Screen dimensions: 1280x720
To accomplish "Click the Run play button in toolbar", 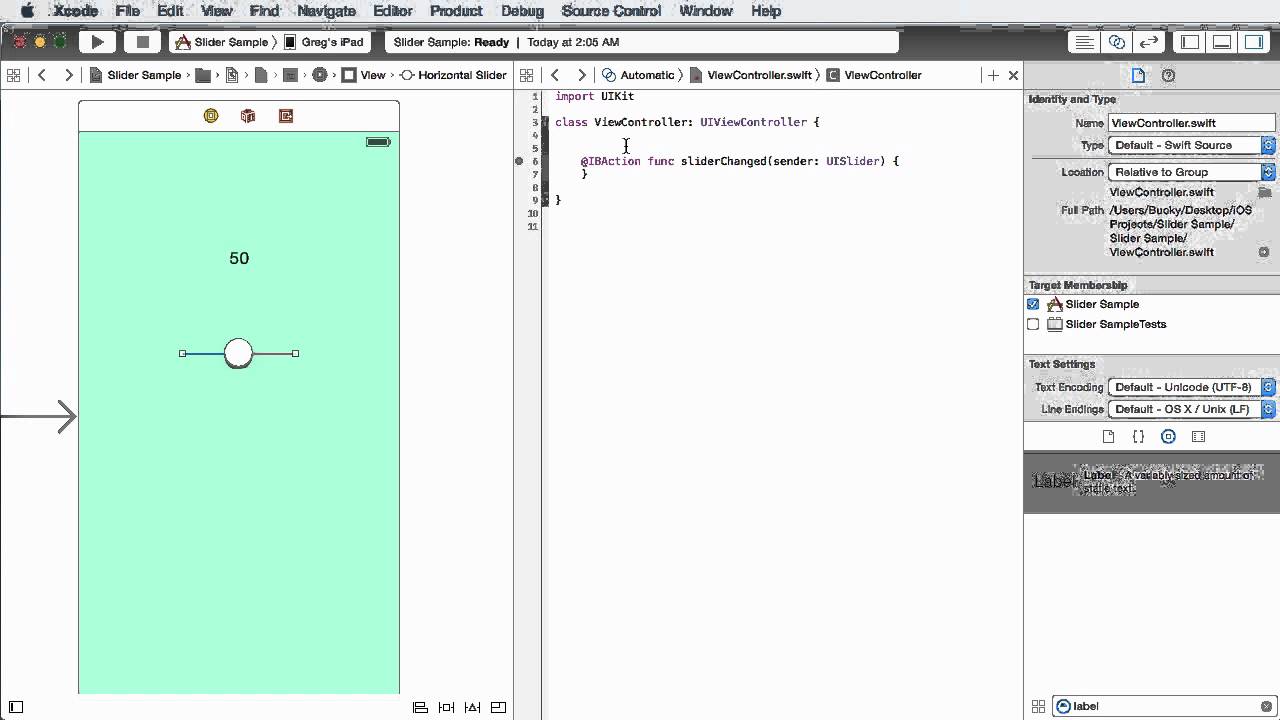I will tap(97, 42).
